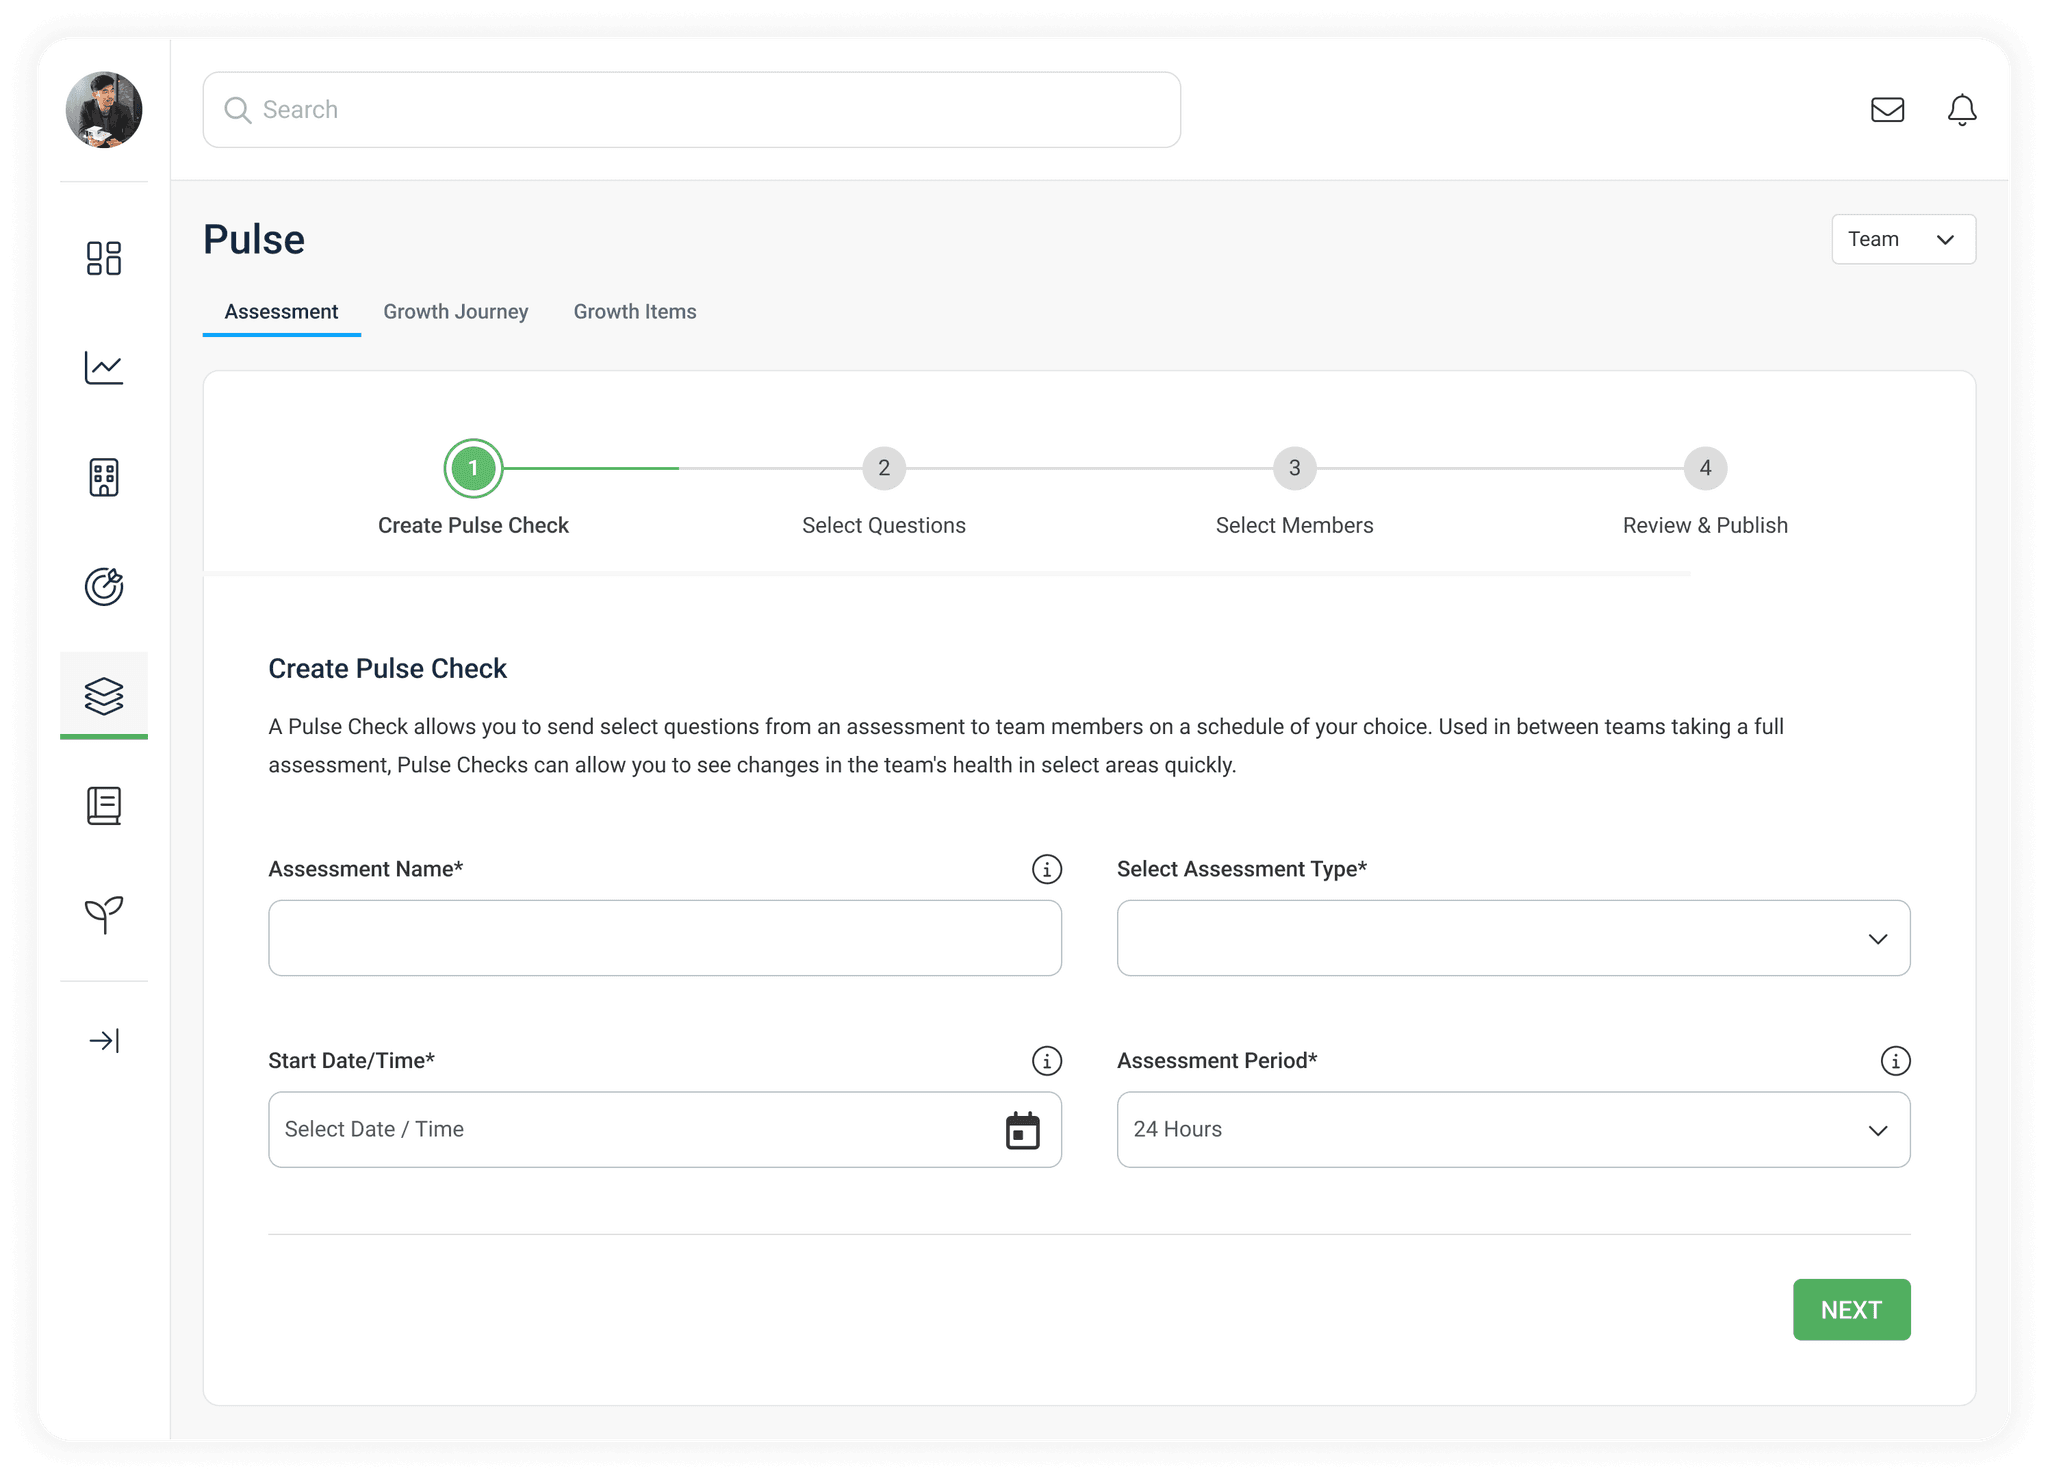Open the book library sidebar icon
This screenshot has width=2048, height=1479.
coord(104,805)
